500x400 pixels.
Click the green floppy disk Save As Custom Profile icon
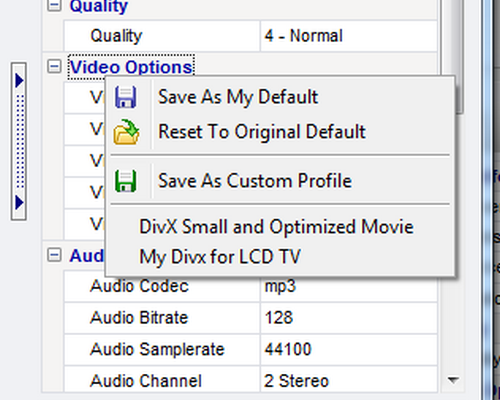(126, 181)
